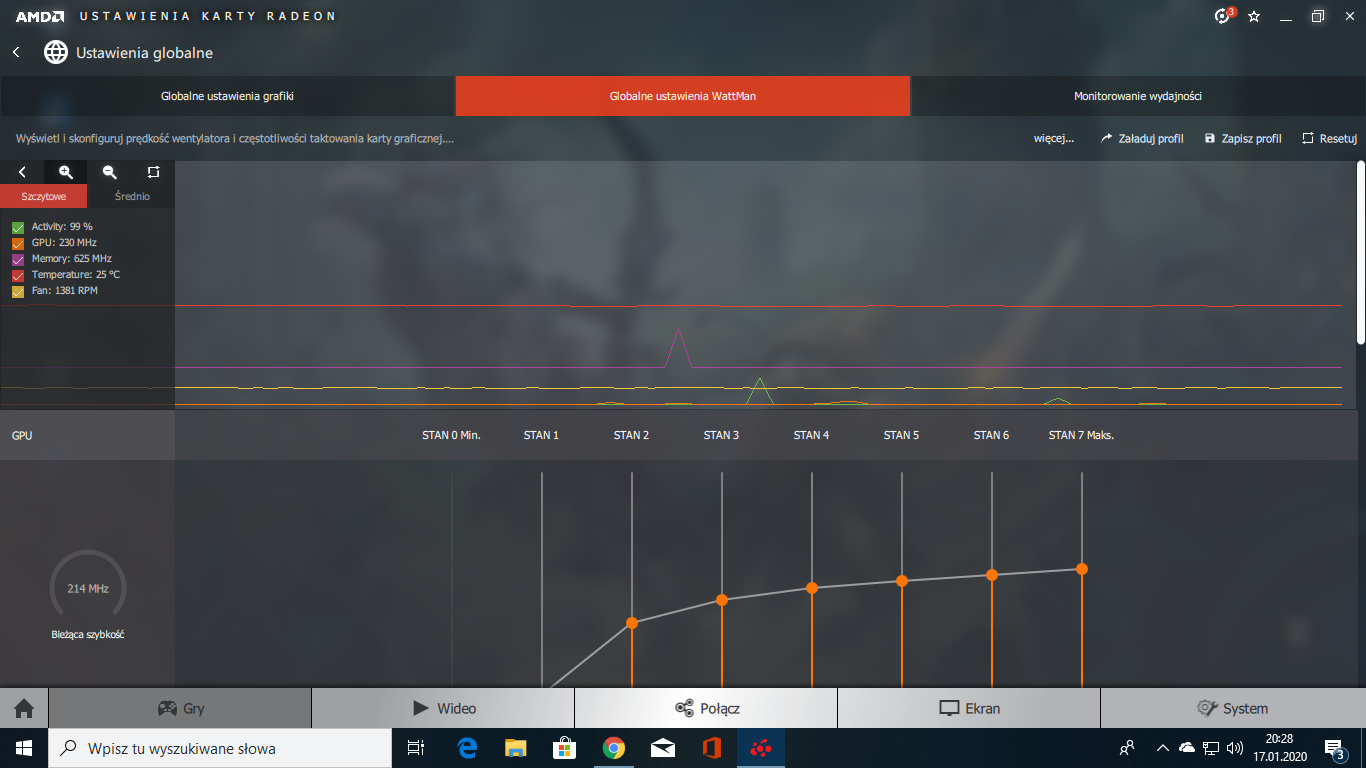Click Zapisz profil button
The image size is (1366, 768).
(x=1243, y=139)
